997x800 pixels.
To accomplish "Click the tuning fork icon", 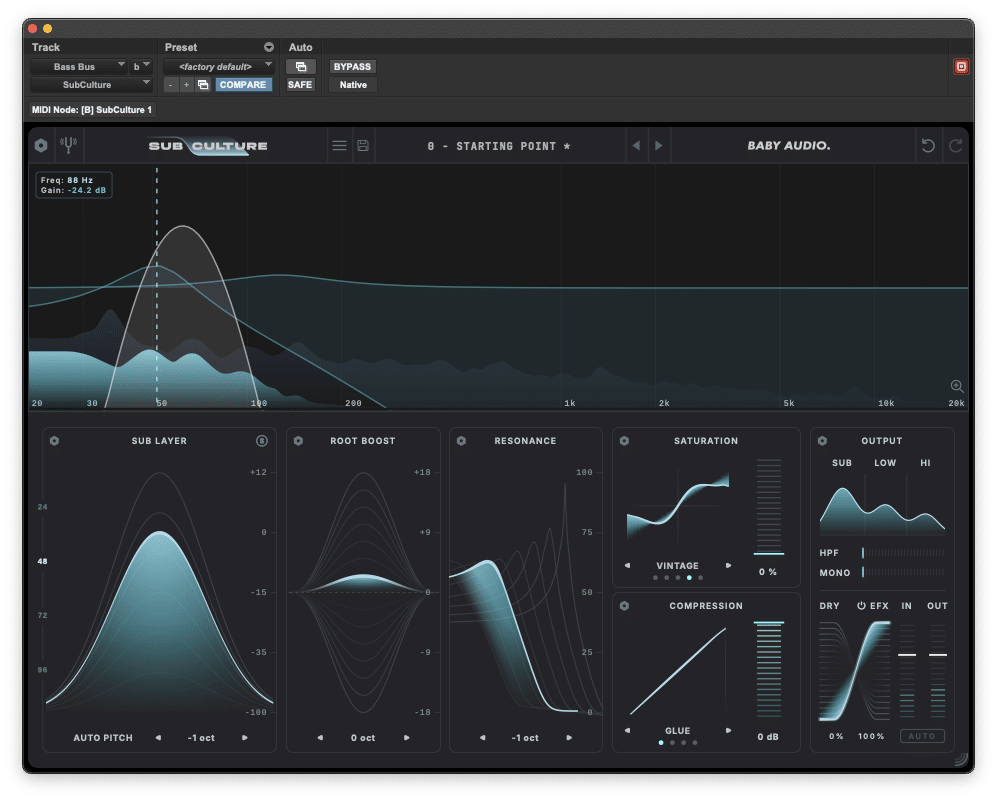I will (x=68, y=146).
